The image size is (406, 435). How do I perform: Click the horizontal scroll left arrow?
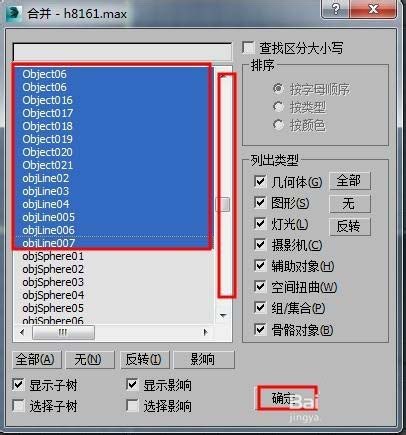tap(22, 332)
